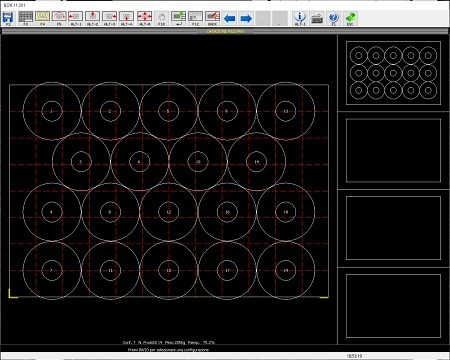Screen dimensions: 450x360
Task: Click the keyboard icon in toolbar
Action: coord(317,18)
